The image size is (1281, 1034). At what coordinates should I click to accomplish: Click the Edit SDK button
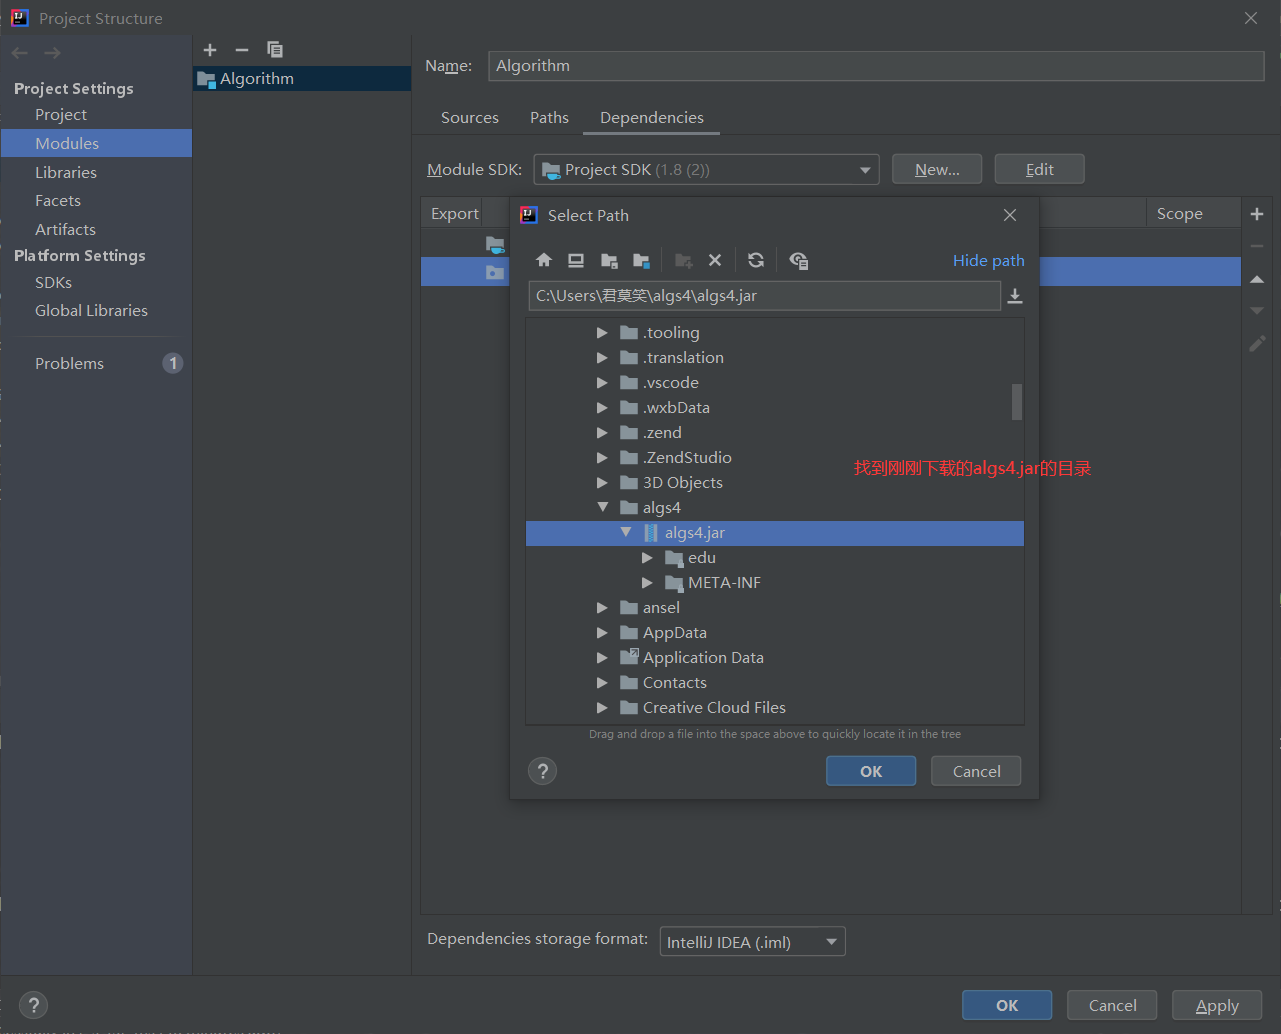[1040, 169]
